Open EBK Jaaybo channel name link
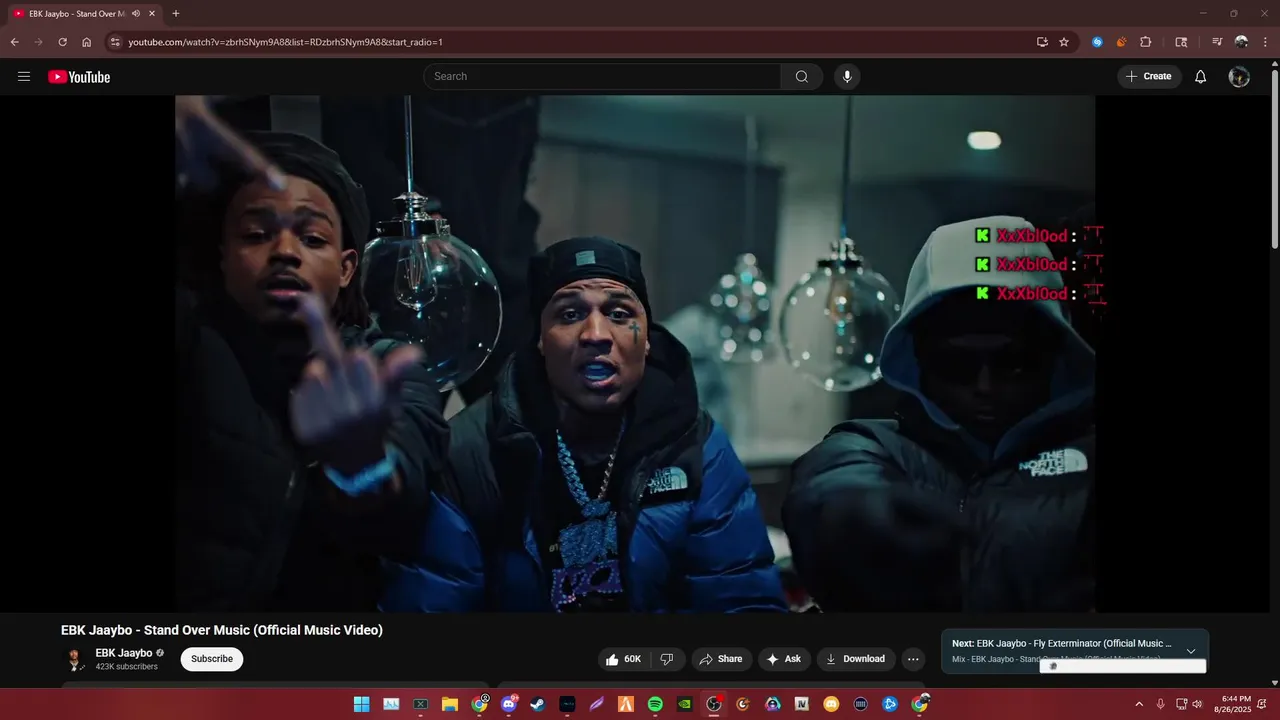This screenshot has width=1280, height=720. click(124, 653)
